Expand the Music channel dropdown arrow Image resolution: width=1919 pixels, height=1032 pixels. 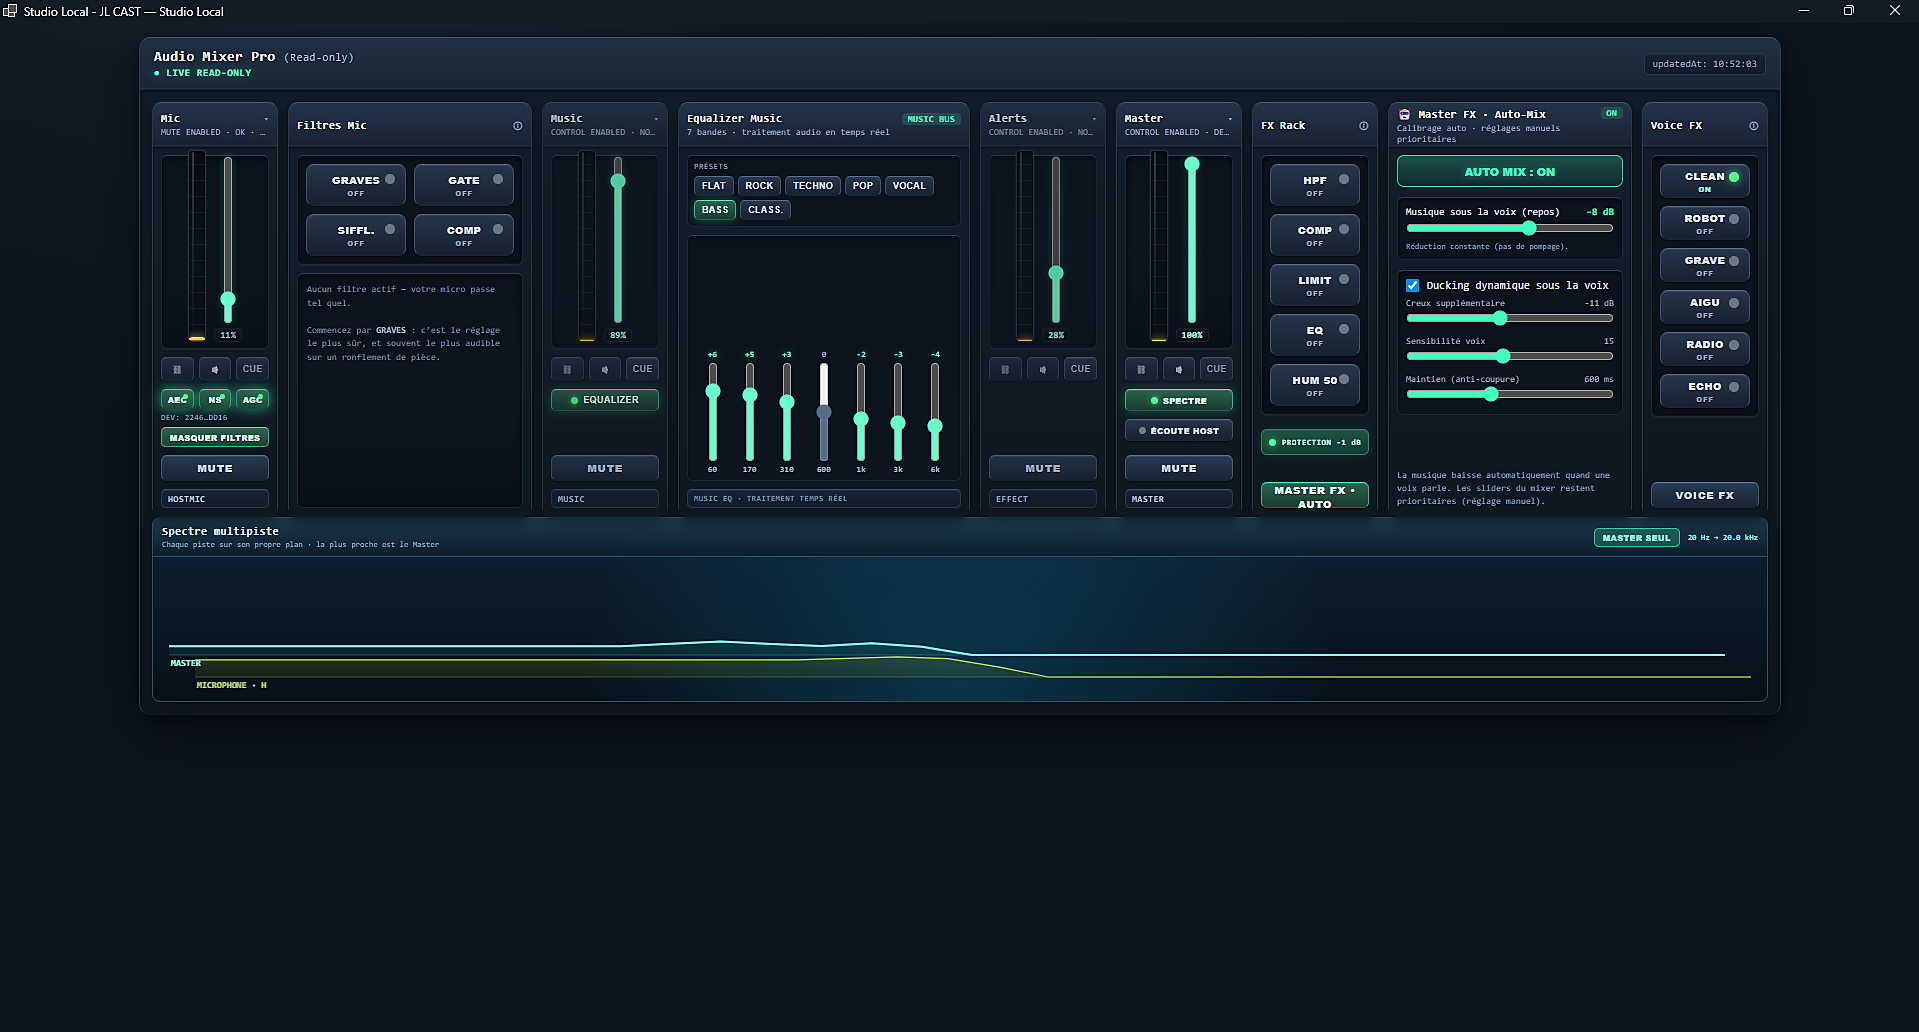point(656,119)
